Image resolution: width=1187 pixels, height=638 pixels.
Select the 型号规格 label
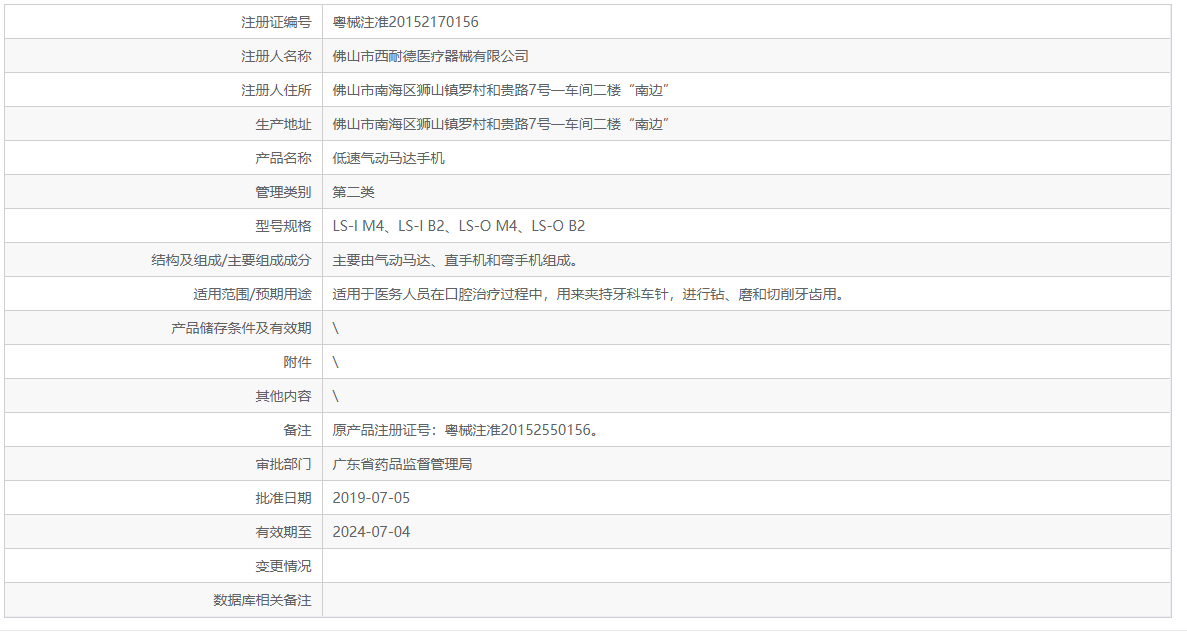click(283, 226)
